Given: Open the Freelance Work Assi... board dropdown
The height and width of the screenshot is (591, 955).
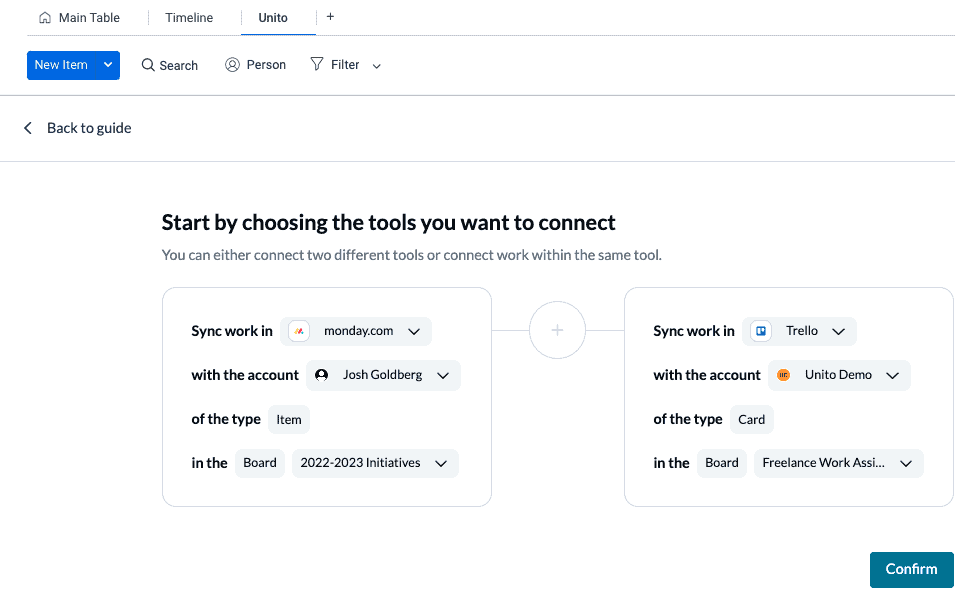Looking at the screenshot, I should 839,463.
